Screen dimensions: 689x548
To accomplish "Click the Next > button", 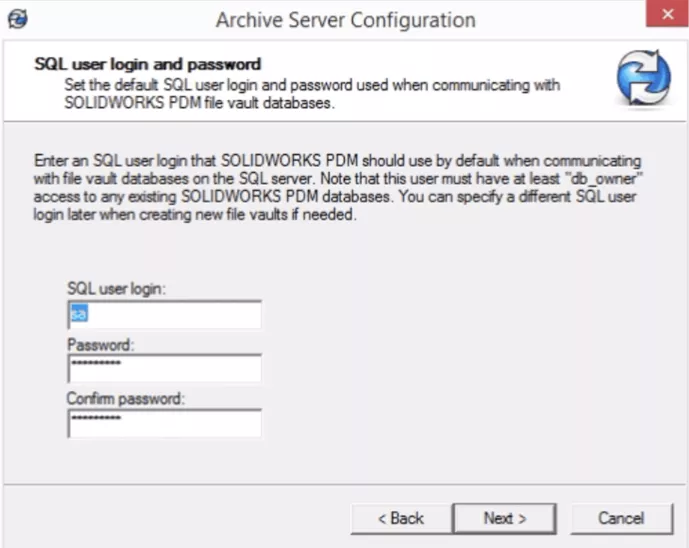I will (x=504, y=519).
